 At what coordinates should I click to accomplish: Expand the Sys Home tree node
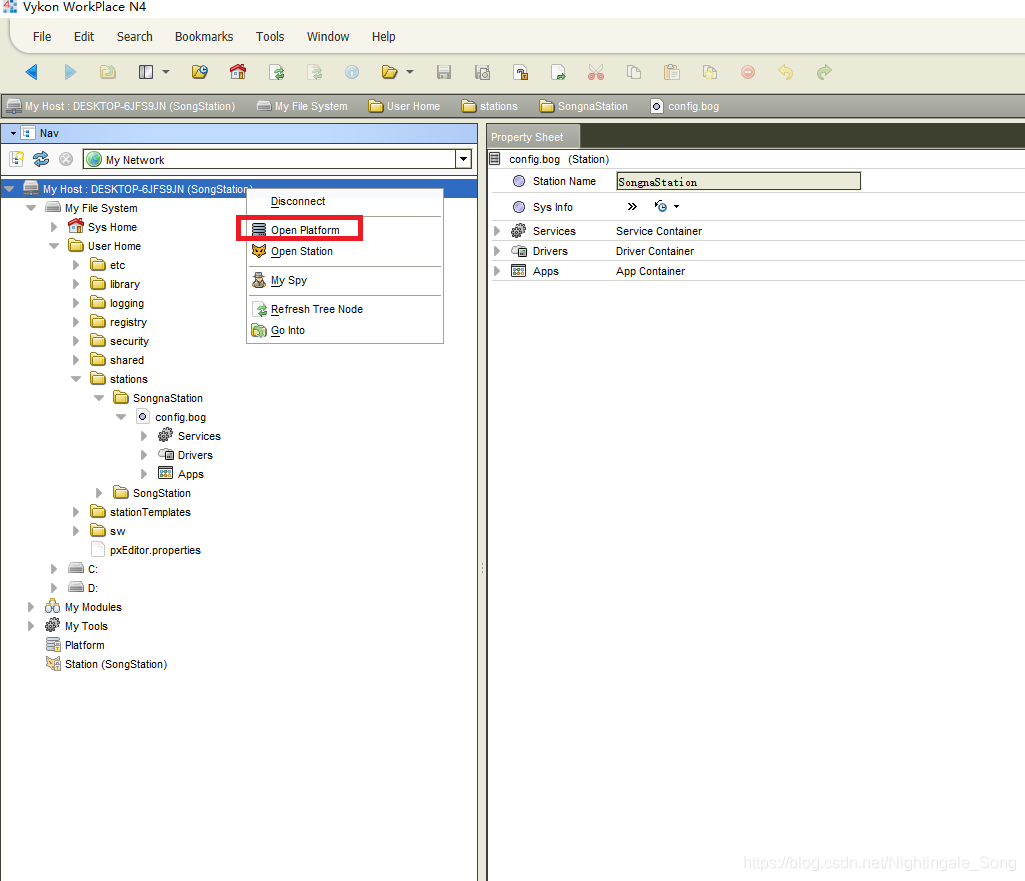pos(54,227)
